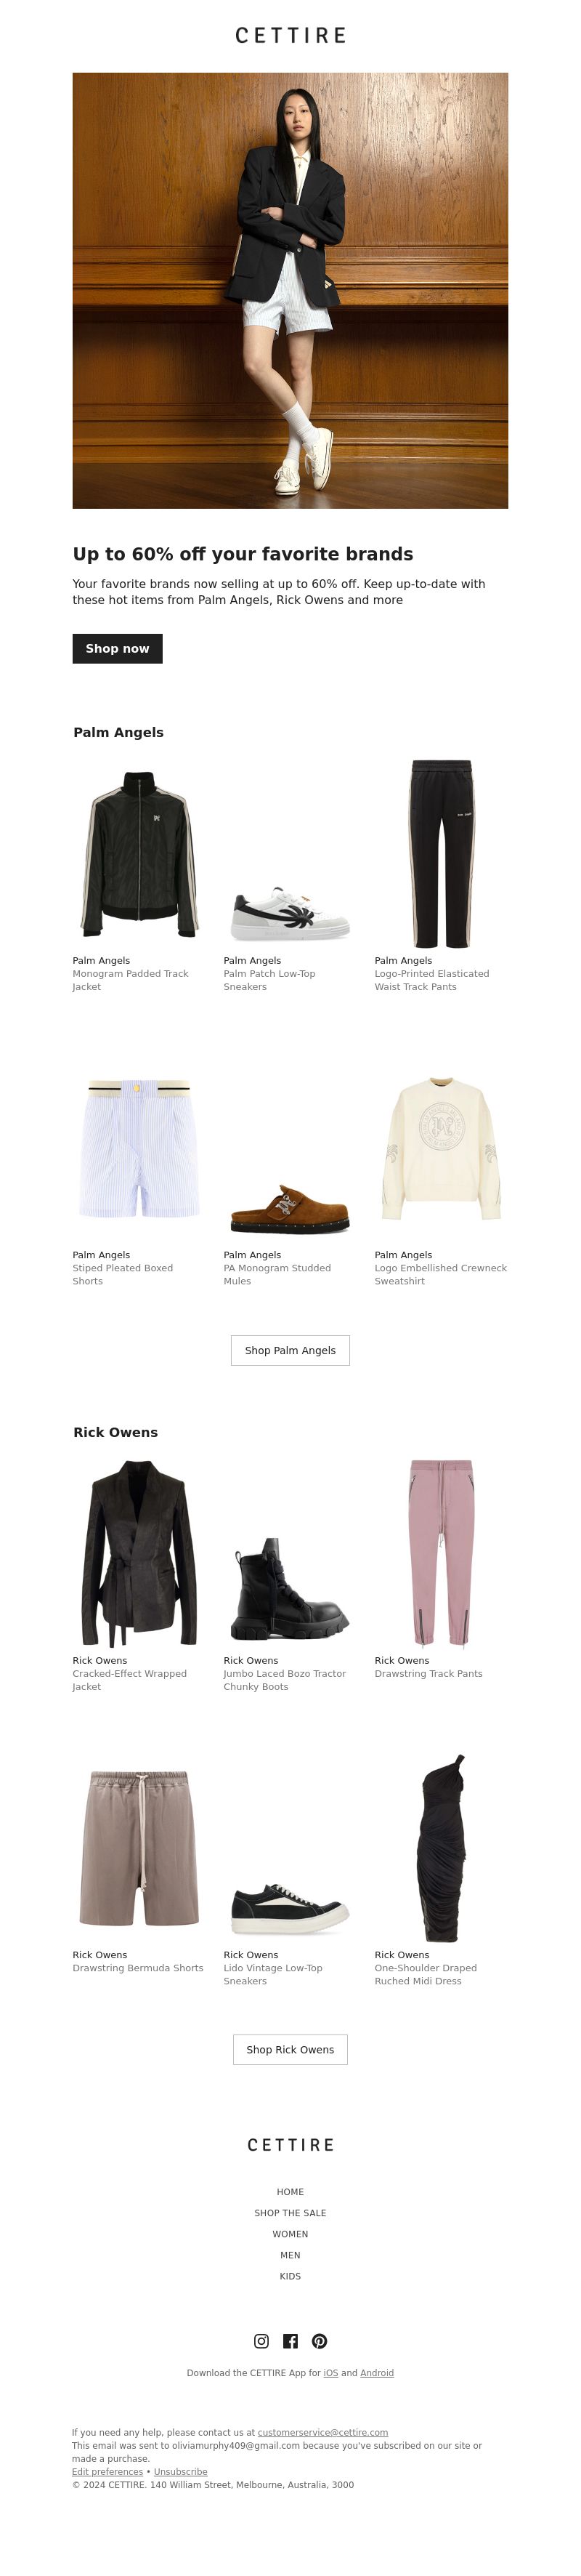Click the Shop Rick Owens button
The image size is (581, 2576).
point(290,2049)
